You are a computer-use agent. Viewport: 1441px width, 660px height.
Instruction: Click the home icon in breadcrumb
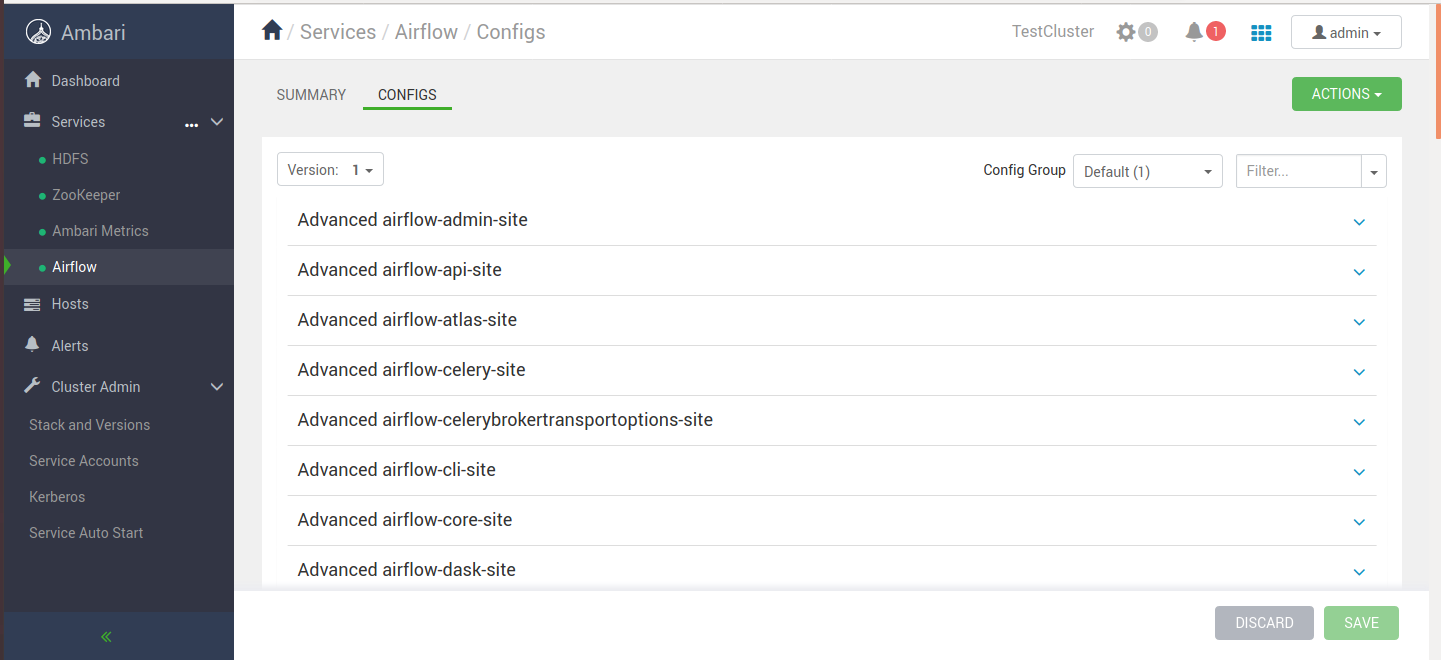pyautogui.click(x=272, y=31)
